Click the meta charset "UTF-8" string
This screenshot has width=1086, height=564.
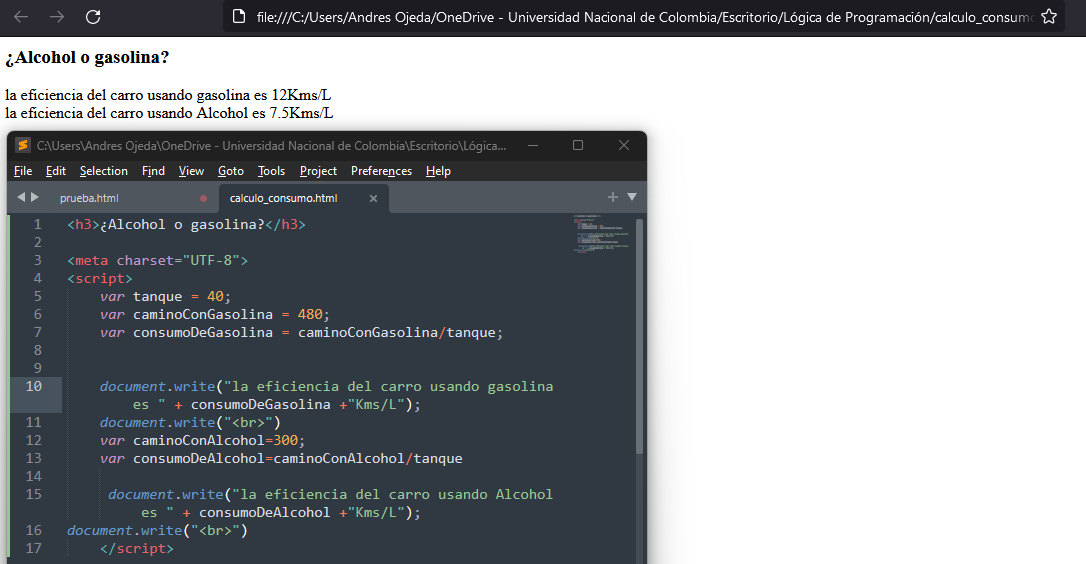tap(211, 261)
